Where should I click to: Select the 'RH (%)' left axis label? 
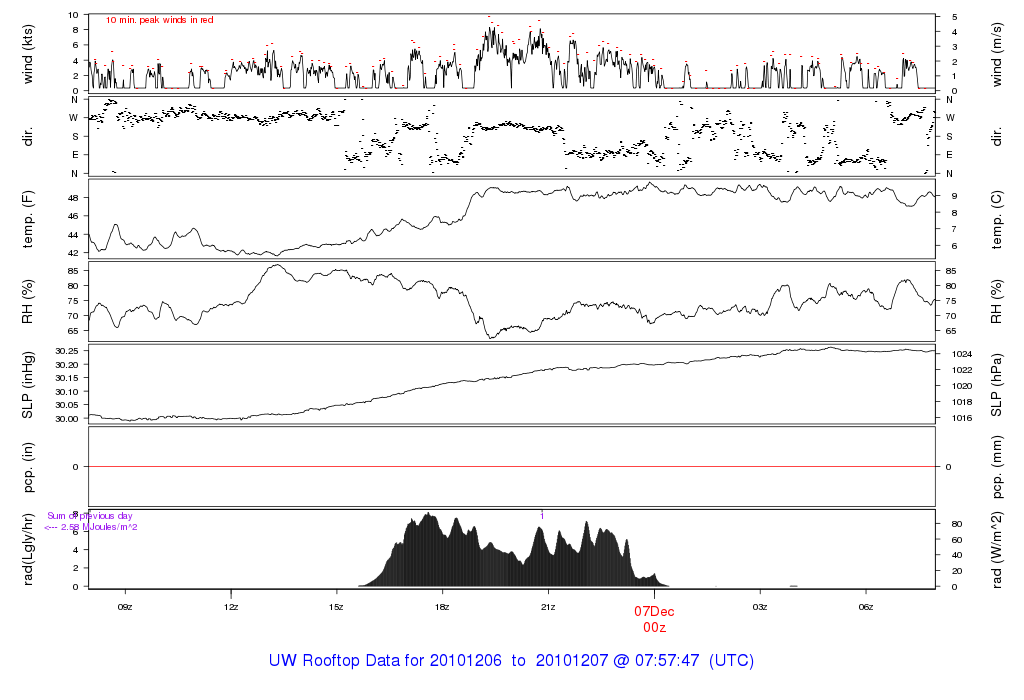click(x=27, y=302)
